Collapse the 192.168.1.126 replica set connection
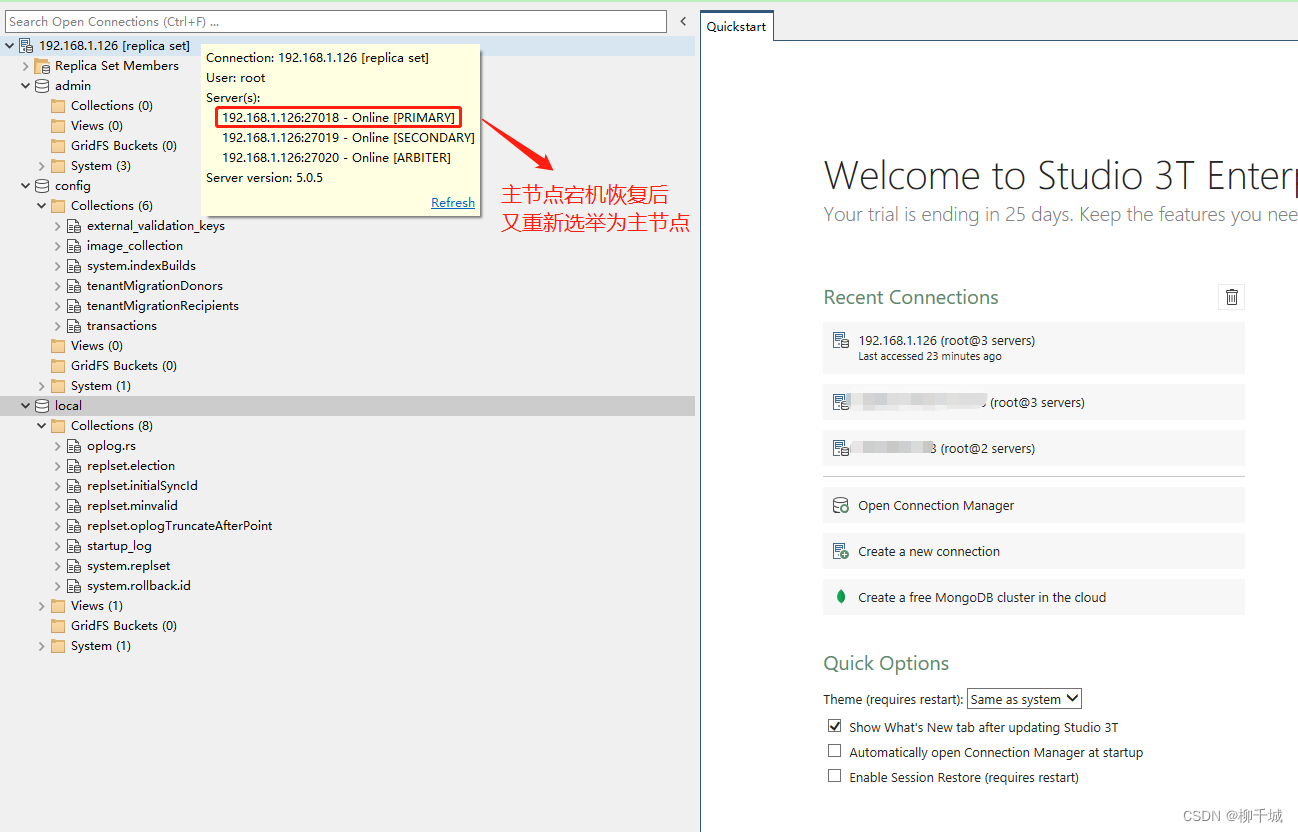1298x832 pixels. pyautogui.click(x=10, y=46)
